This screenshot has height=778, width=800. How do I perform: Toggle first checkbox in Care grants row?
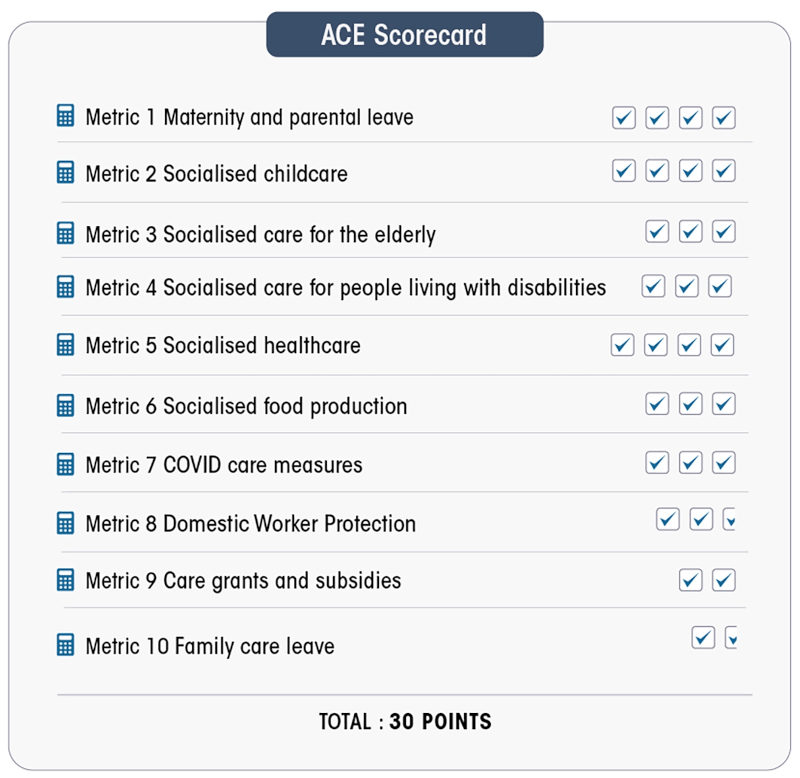click(x=690, y=580)
